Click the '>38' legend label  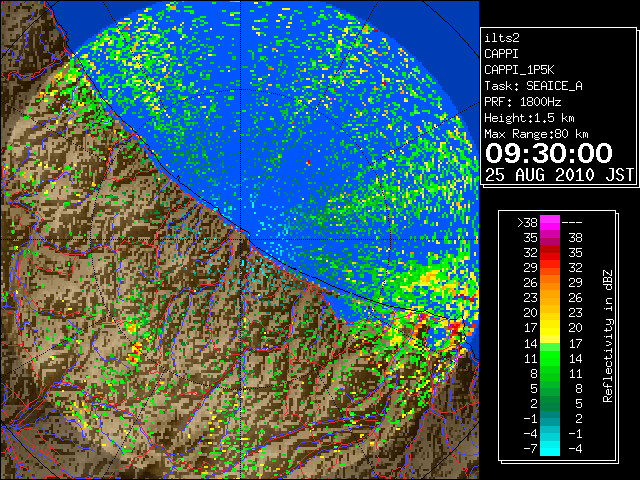pyautogui.click(x=527, y=223)
